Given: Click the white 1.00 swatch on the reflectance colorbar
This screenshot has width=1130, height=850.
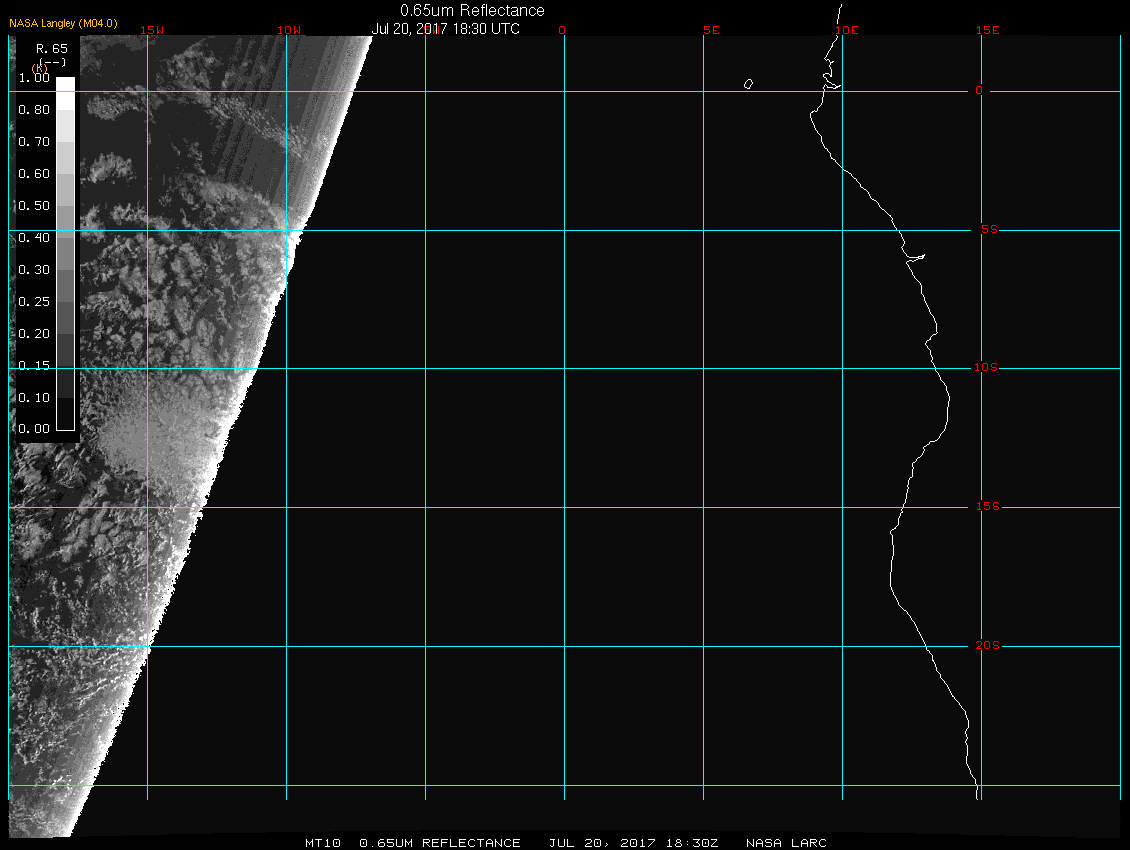Looking at the screenshot, I should (65, 84).
